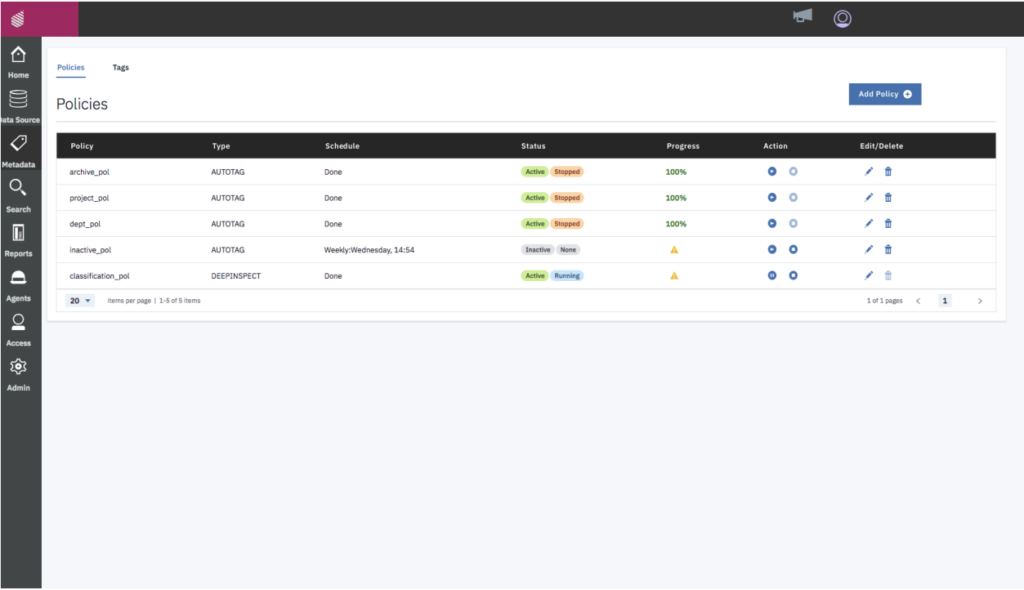Viewport: 1024px width, 590px height.
Task: Open the Reports section from sidebar
Action: tap(18, 238)
